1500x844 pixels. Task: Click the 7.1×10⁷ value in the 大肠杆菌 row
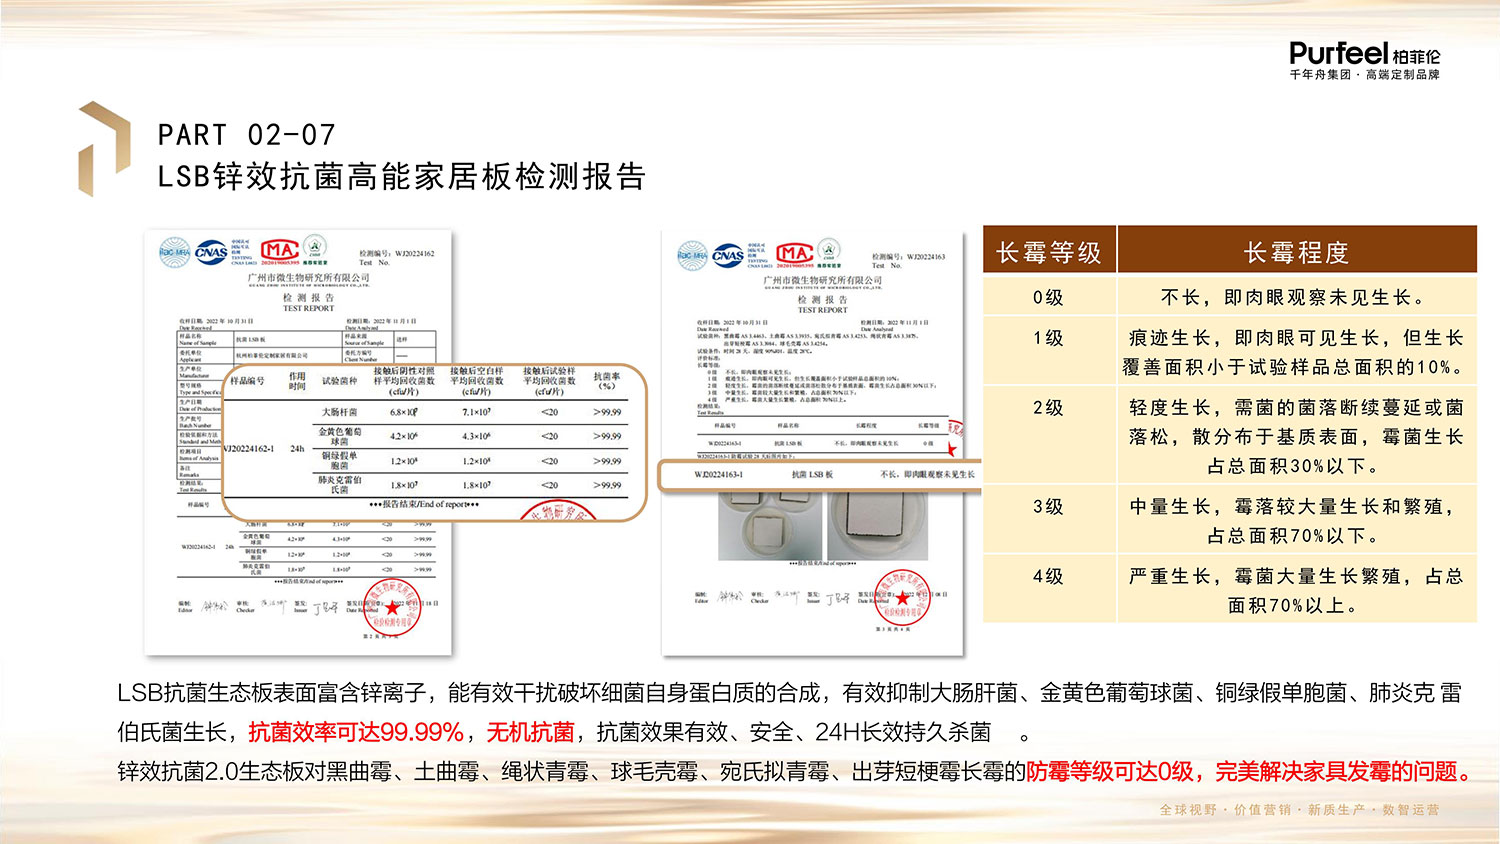point(476,412)
